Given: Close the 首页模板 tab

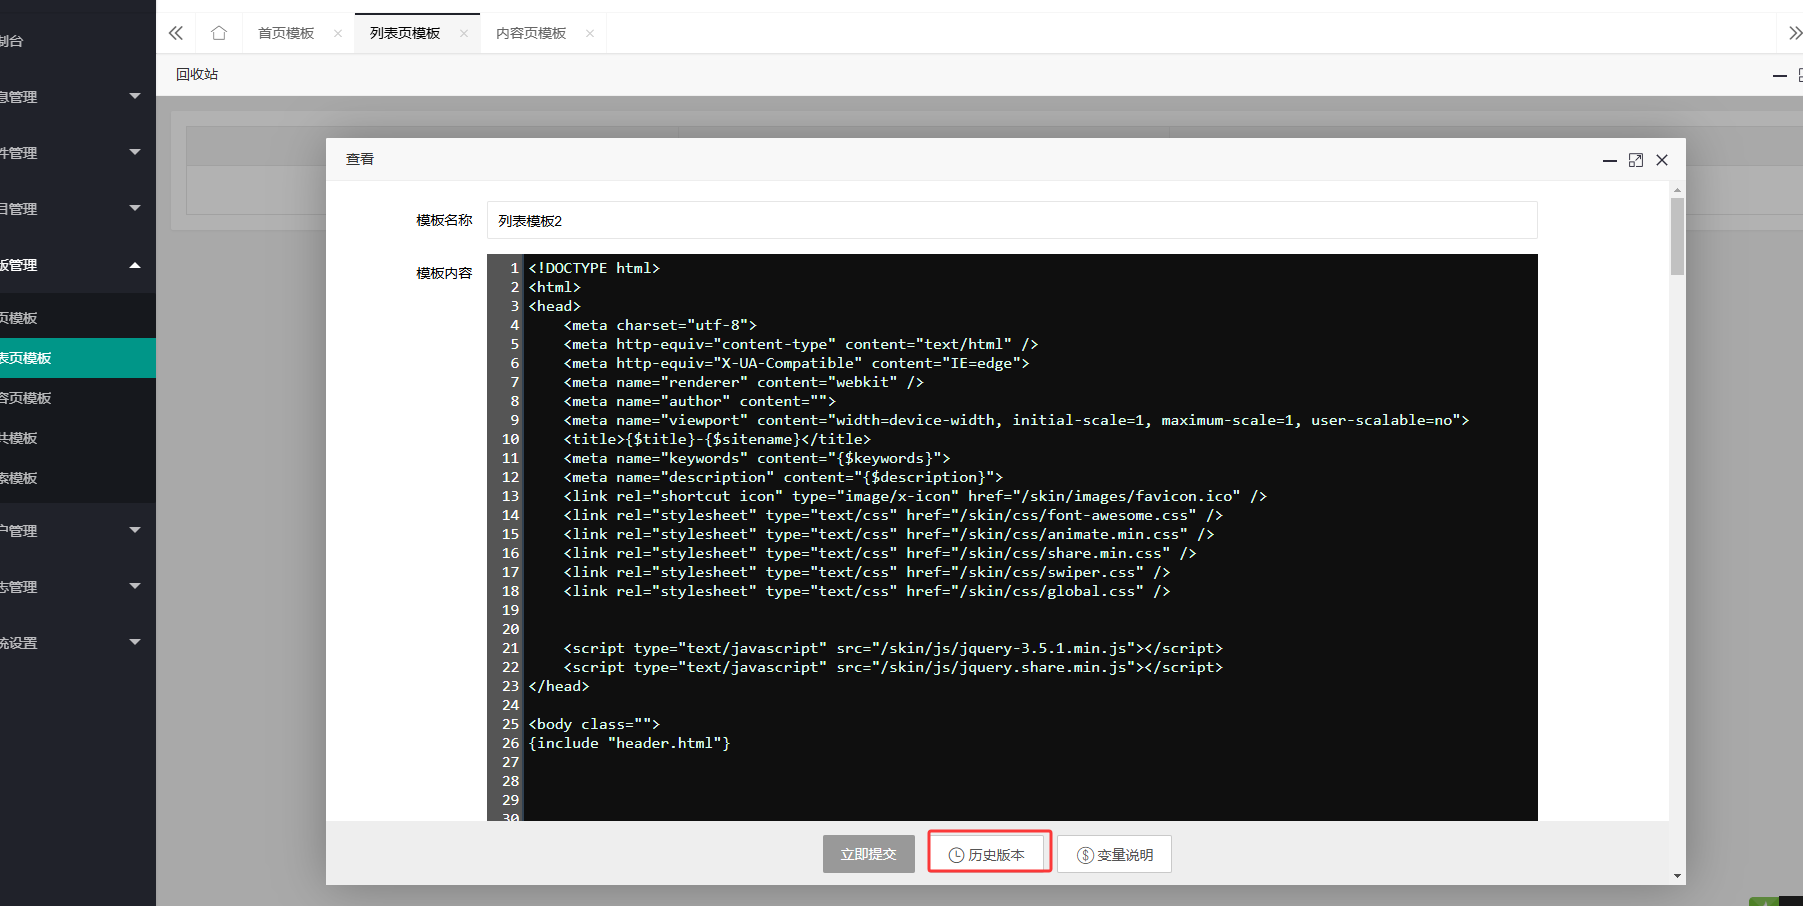Looking at the screenshot, I should point(338,33).
